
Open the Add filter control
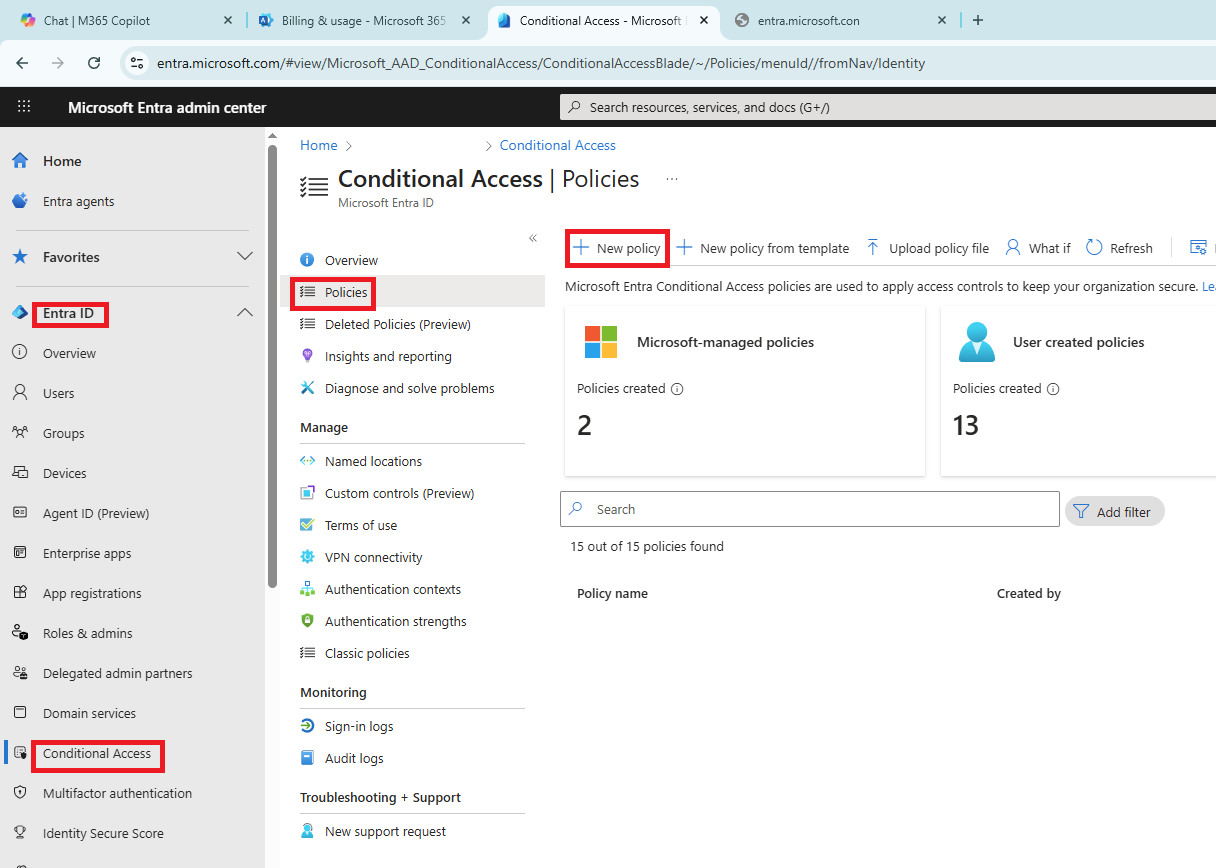pos(1113,511)
